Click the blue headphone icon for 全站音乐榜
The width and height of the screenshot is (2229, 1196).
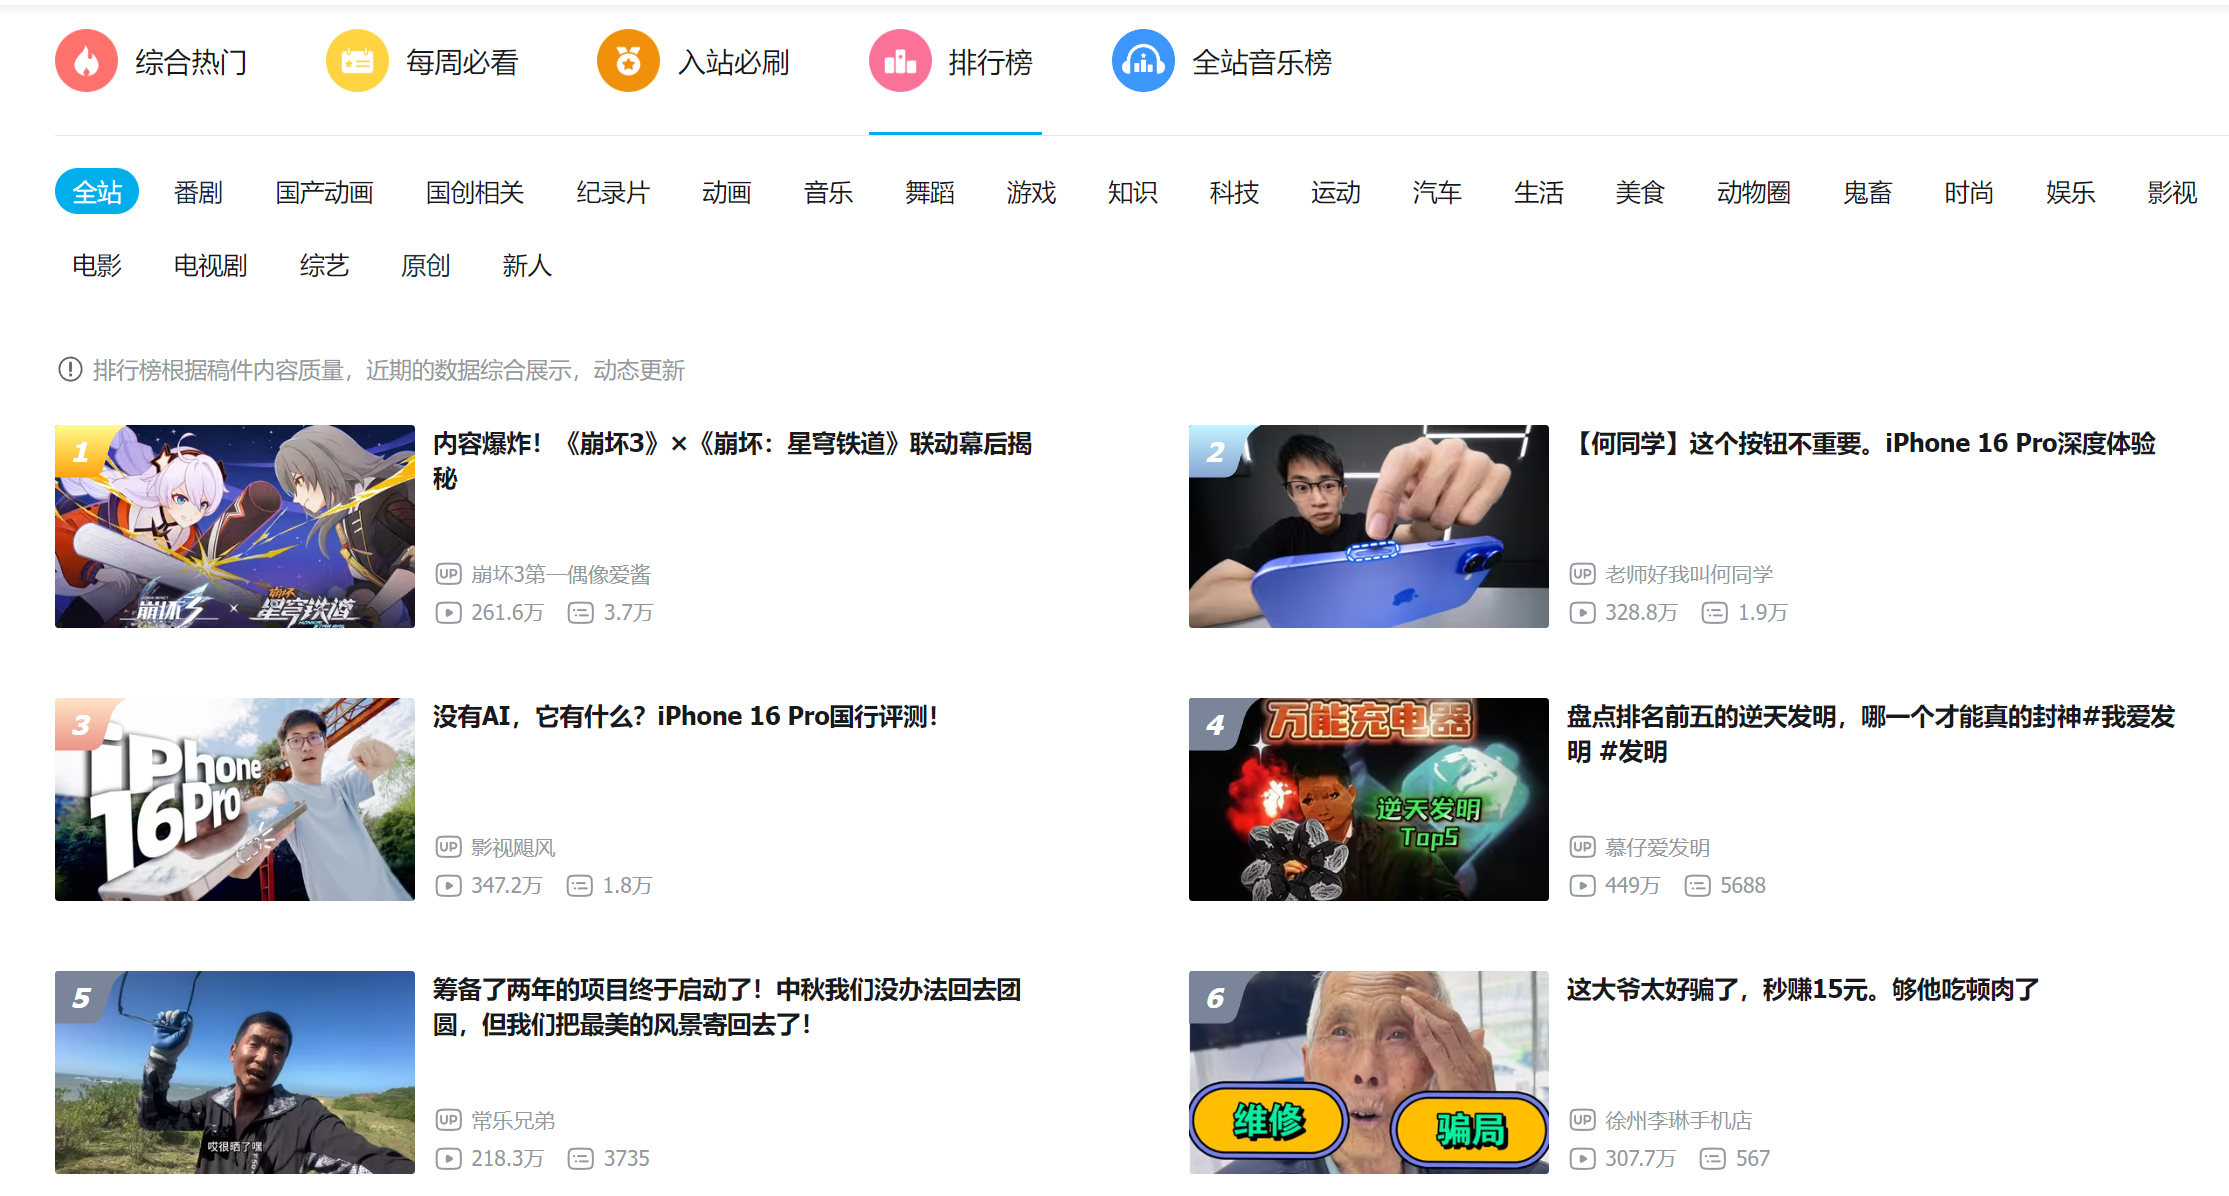coord(1143,62)
